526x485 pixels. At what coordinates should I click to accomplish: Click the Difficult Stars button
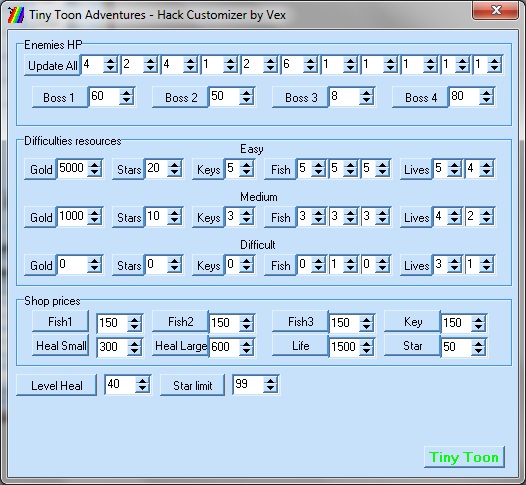(128, 265)
